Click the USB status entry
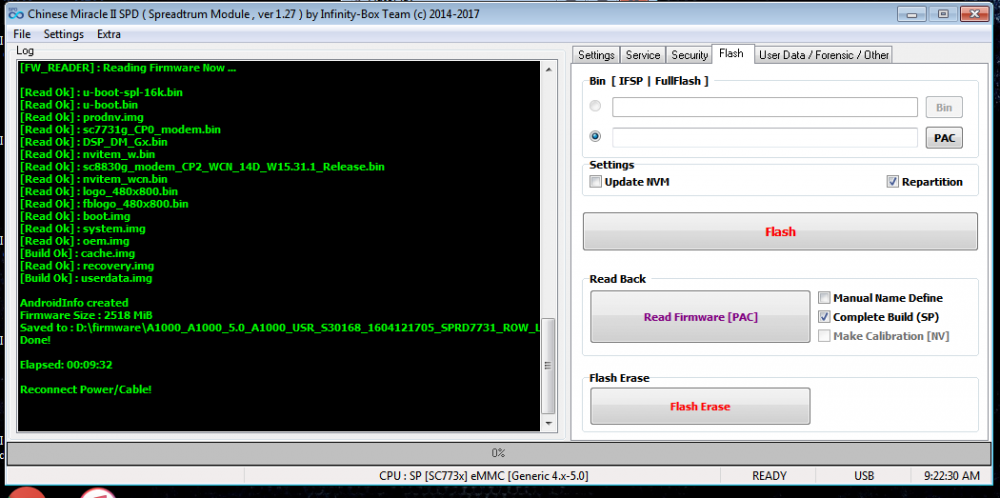1000x498 pixels. tap(864, 476)
